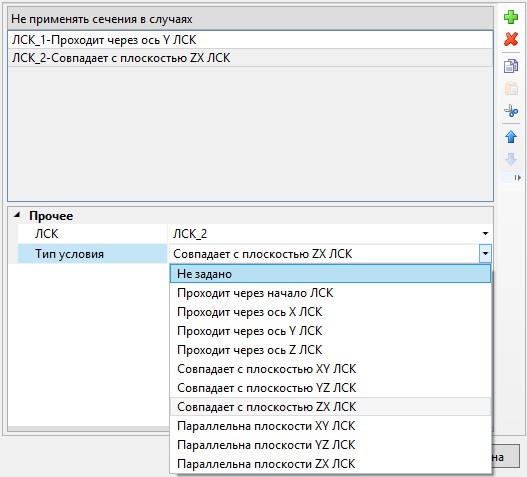
Task: Click the copy icon in side toolbar
Action: (x=511, y=66)
